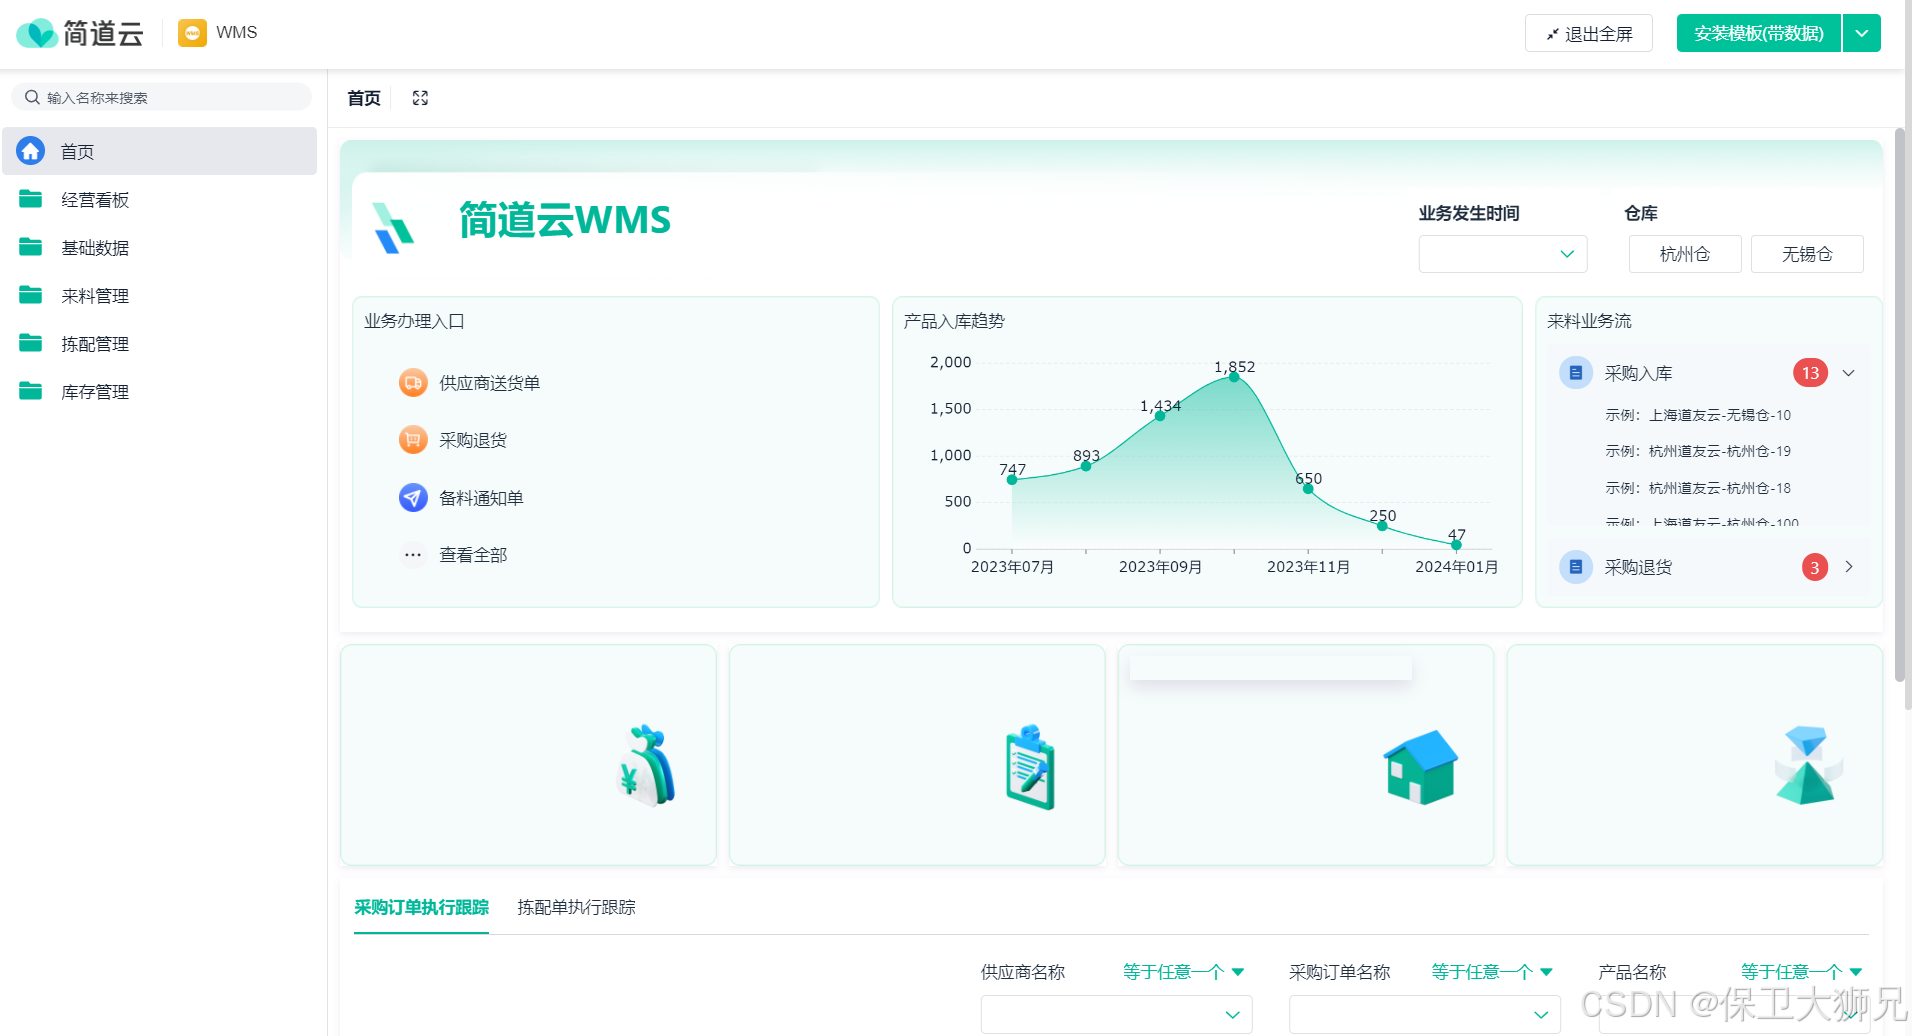Open item 杭州道友云-杭州仓-18

(x=1698, y=488)
